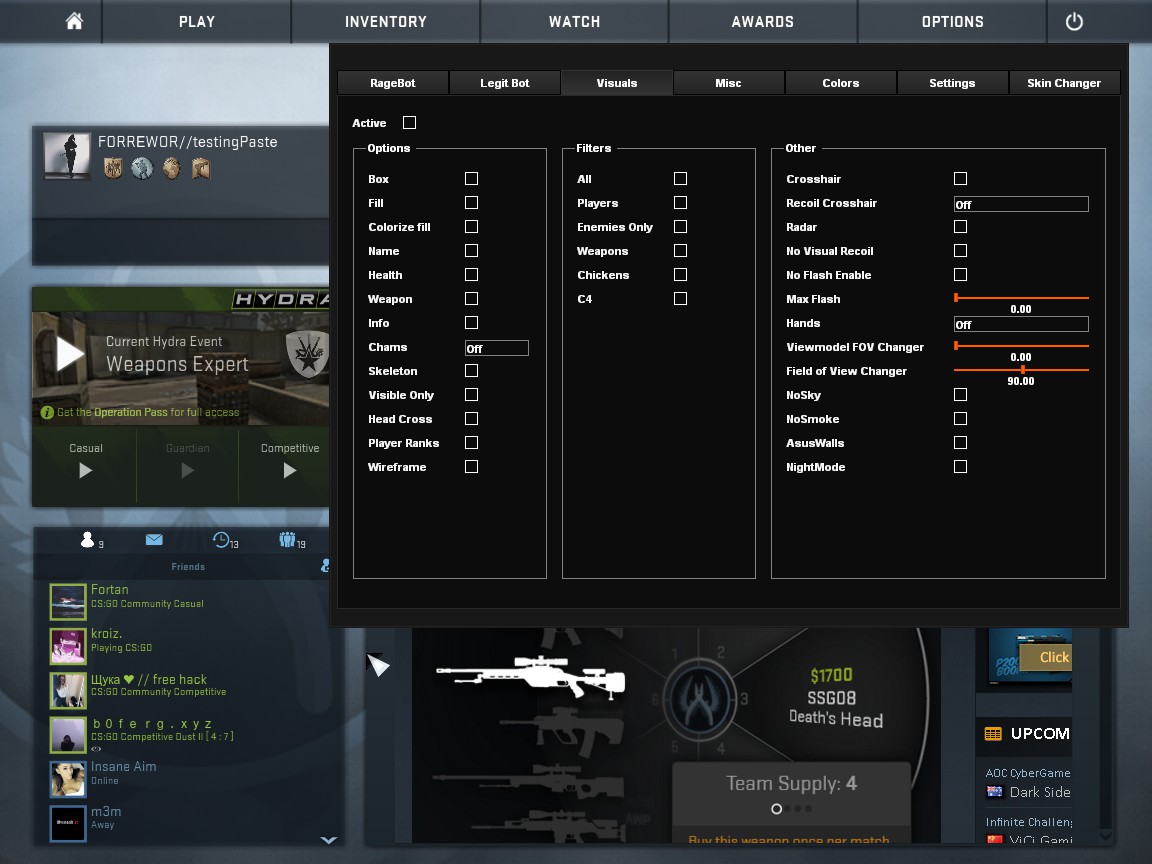
Task: Toggle the Active checkbox
Action: pyautogui.click(x=409, y=123)
